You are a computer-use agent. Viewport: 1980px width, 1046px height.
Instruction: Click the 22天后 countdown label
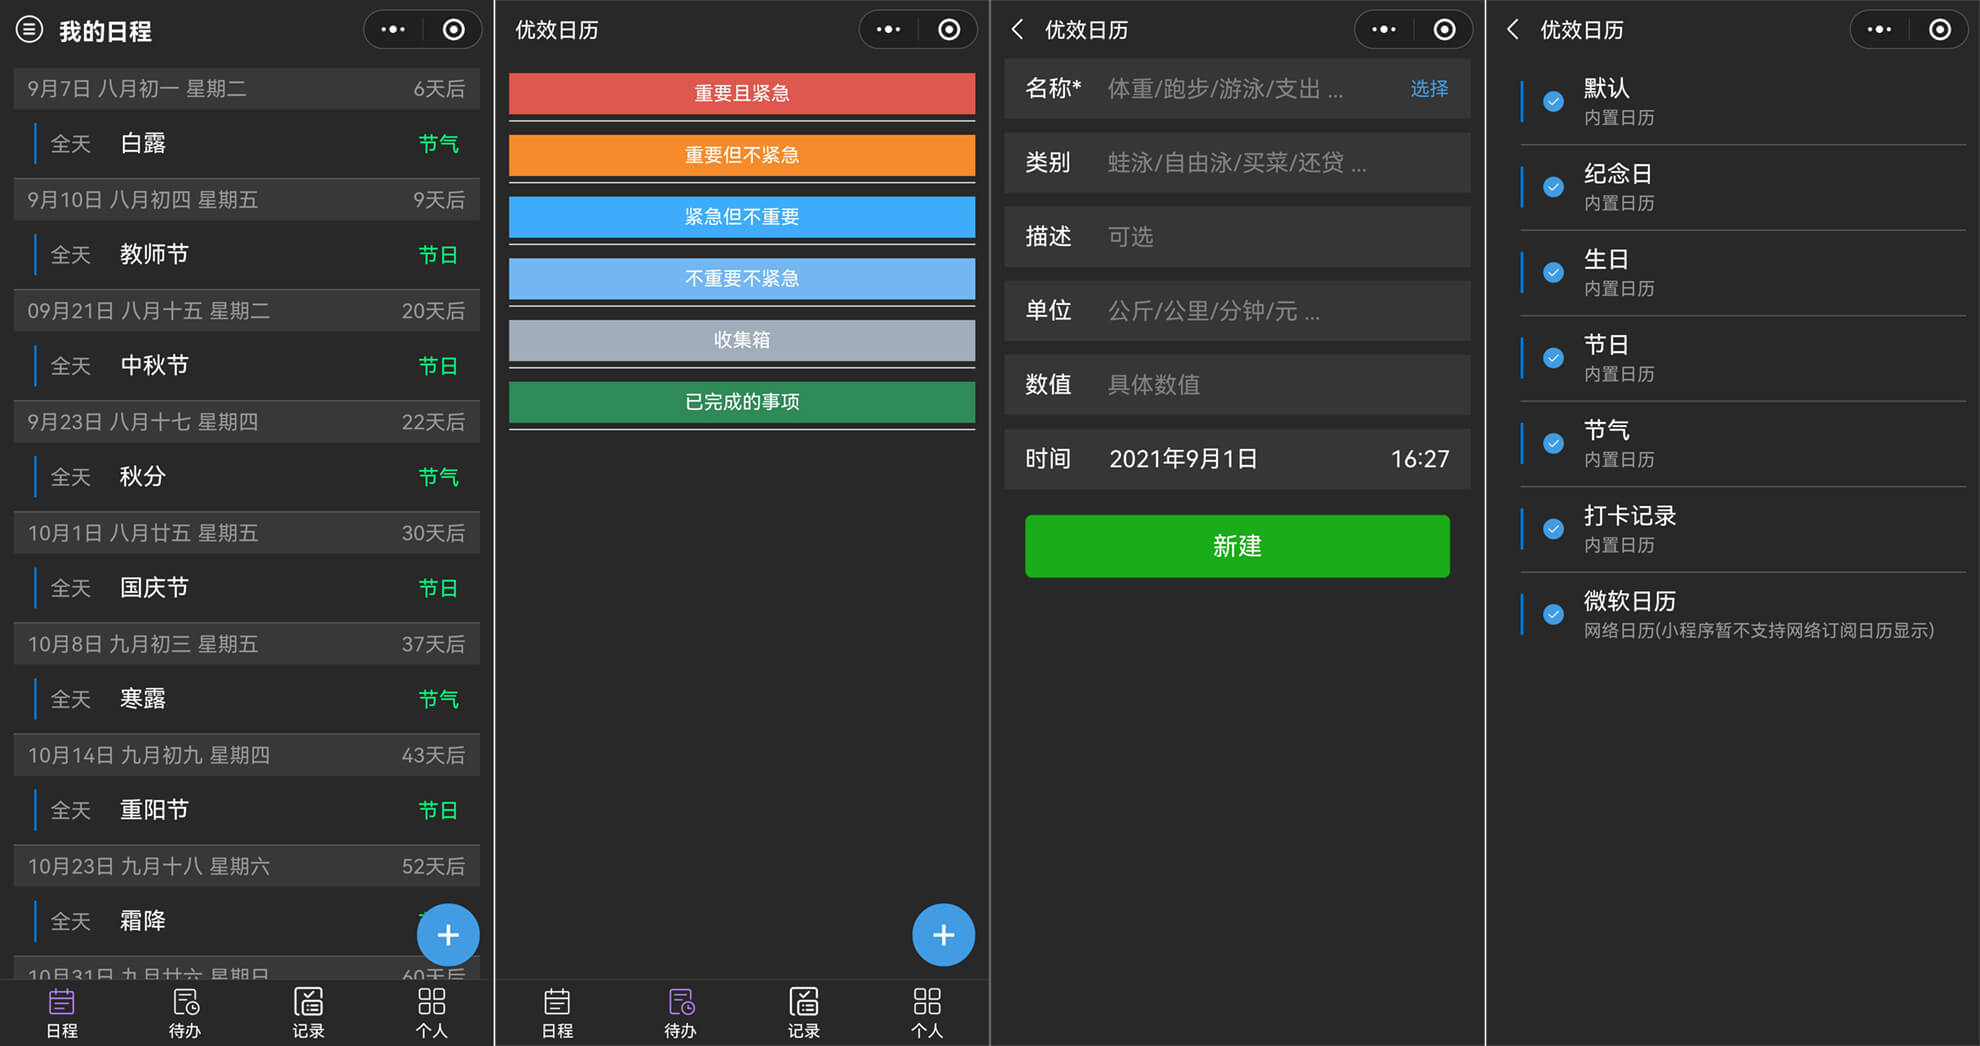(433, 422)
